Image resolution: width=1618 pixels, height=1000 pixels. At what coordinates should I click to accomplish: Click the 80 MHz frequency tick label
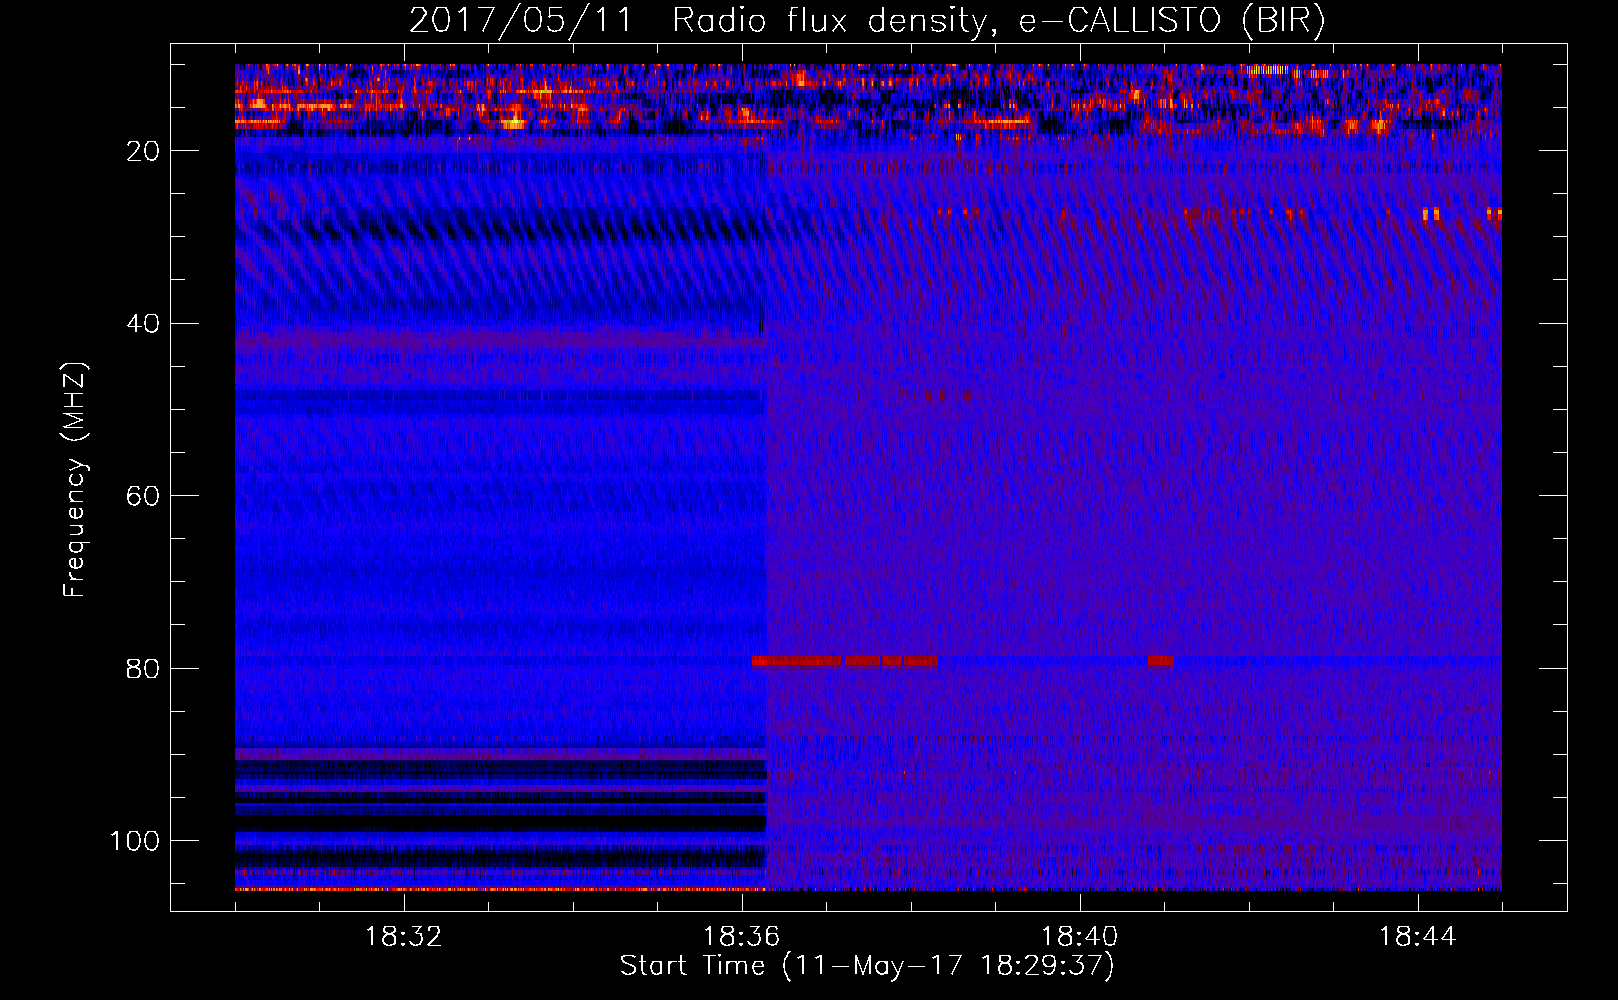click(x=143, y=669)
